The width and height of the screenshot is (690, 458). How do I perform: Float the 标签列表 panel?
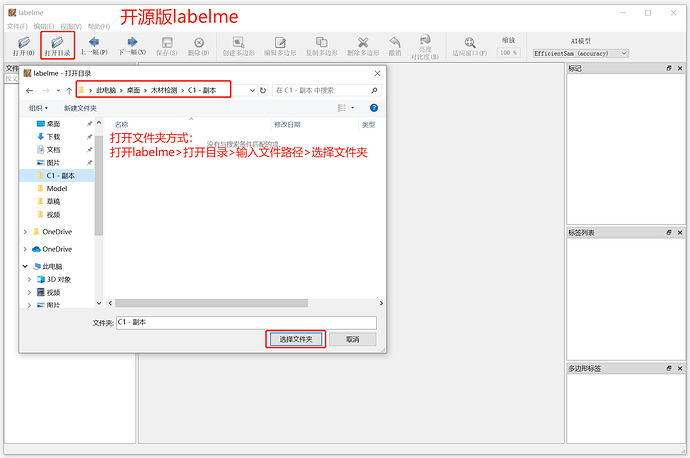point(669,232)
